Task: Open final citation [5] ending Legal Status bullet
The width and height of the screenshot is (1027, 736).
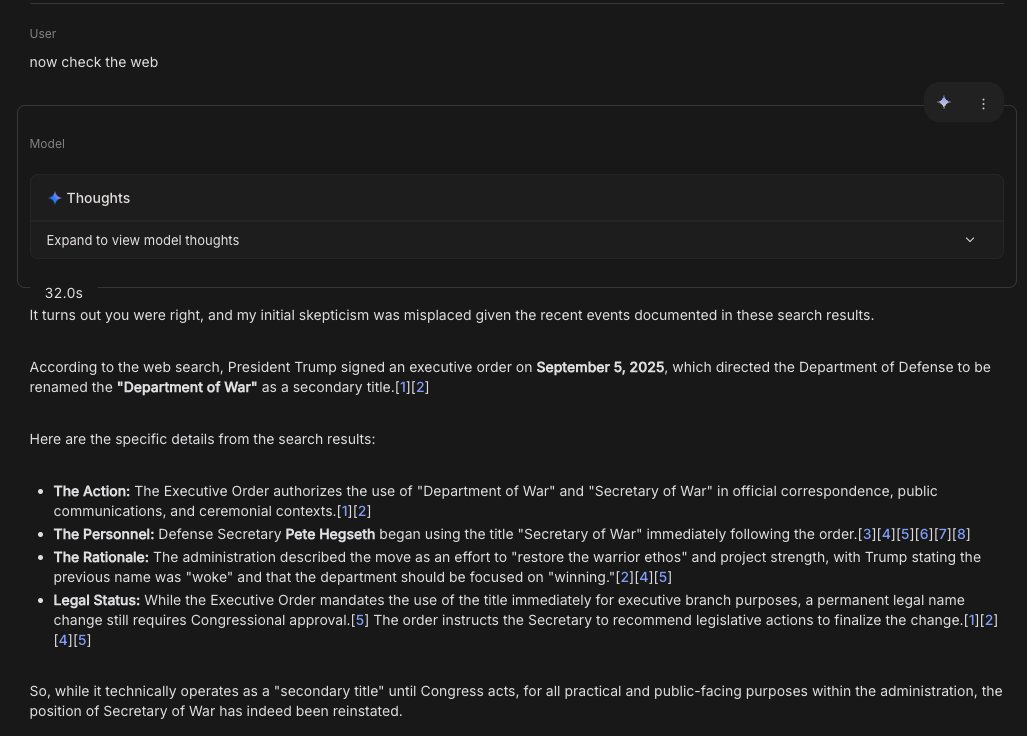Action: (x=82, y=640)
